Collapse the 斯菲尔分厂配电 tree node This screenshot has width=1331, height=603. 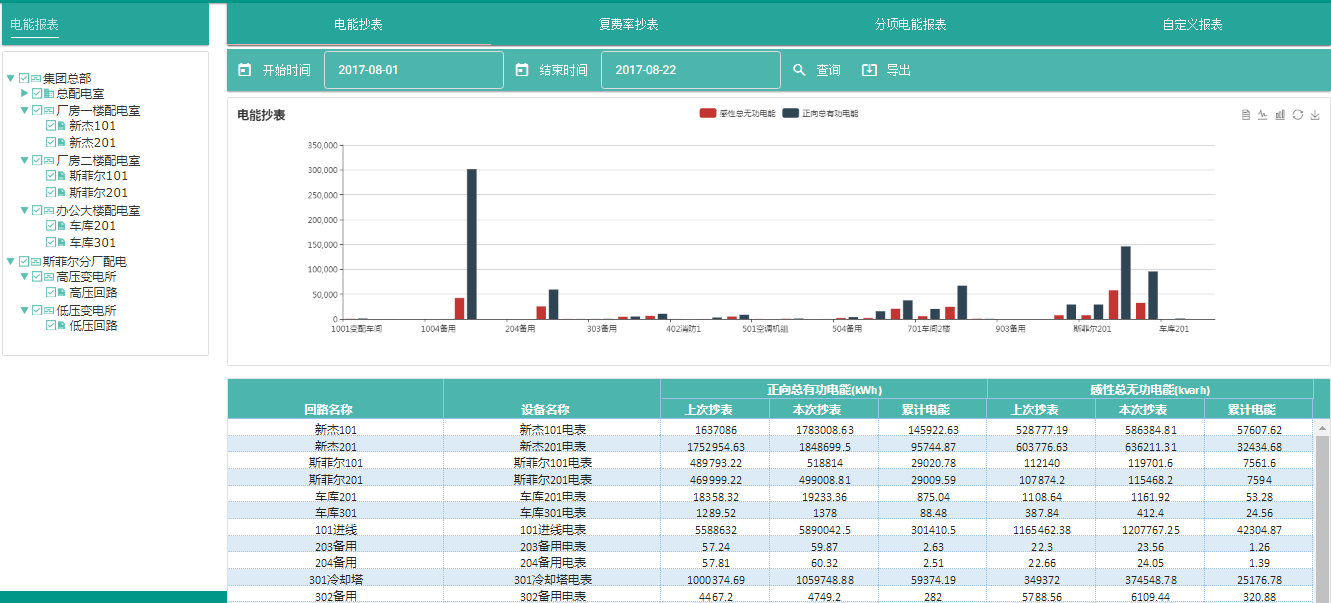(x=10, y=261)
